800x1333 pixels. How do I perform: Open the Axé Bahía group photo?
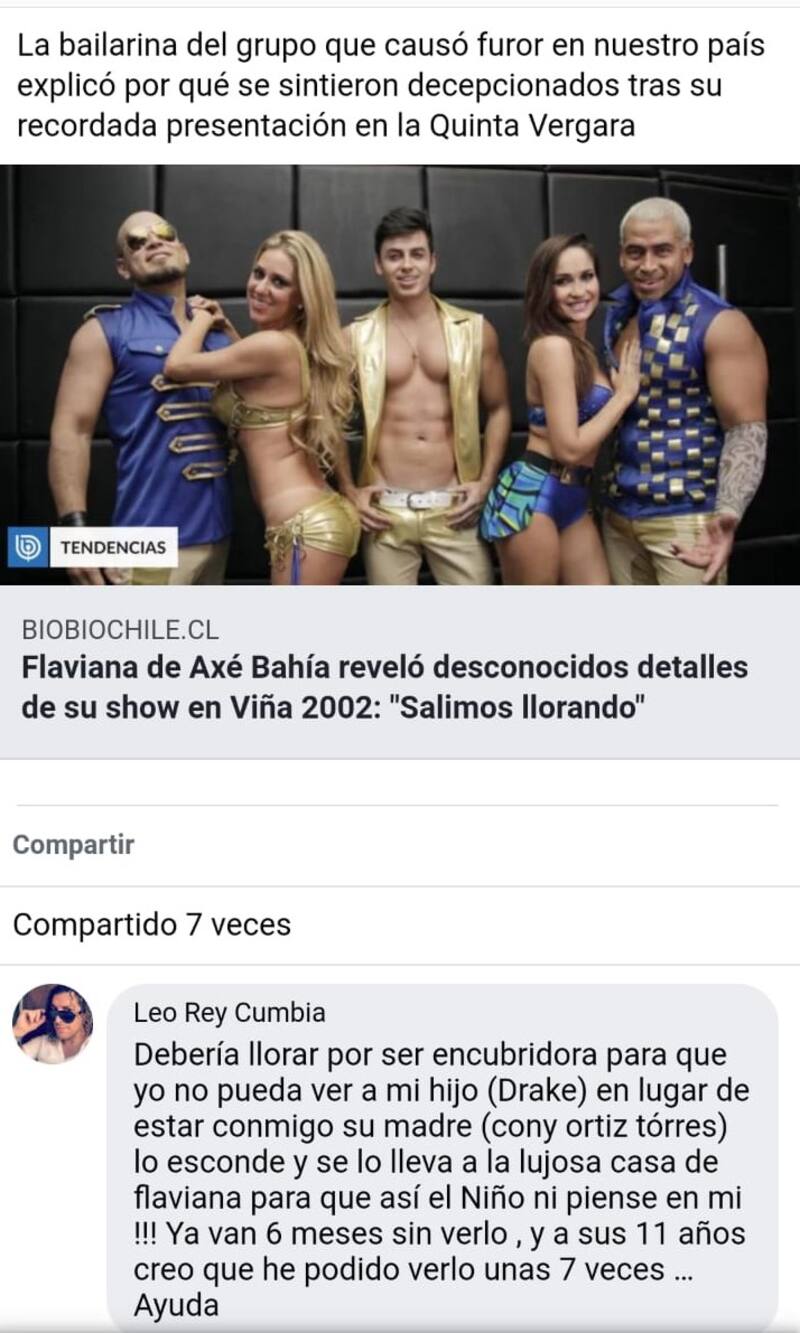coord(400,375)
